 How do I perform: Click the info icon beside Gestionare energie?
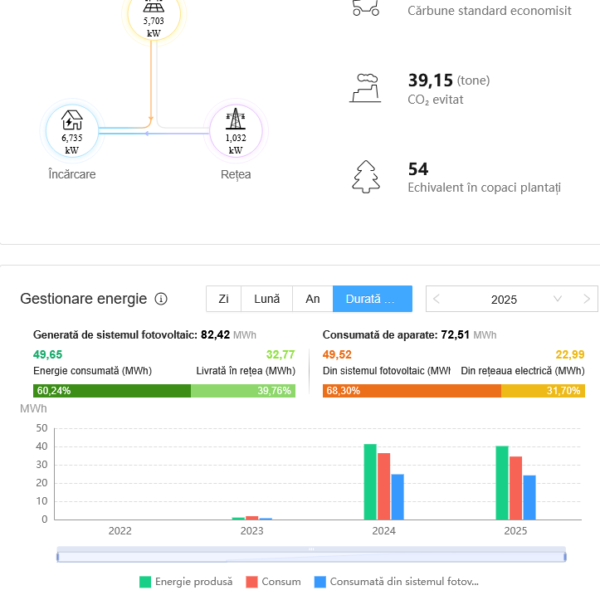click(x=161, y=299)
